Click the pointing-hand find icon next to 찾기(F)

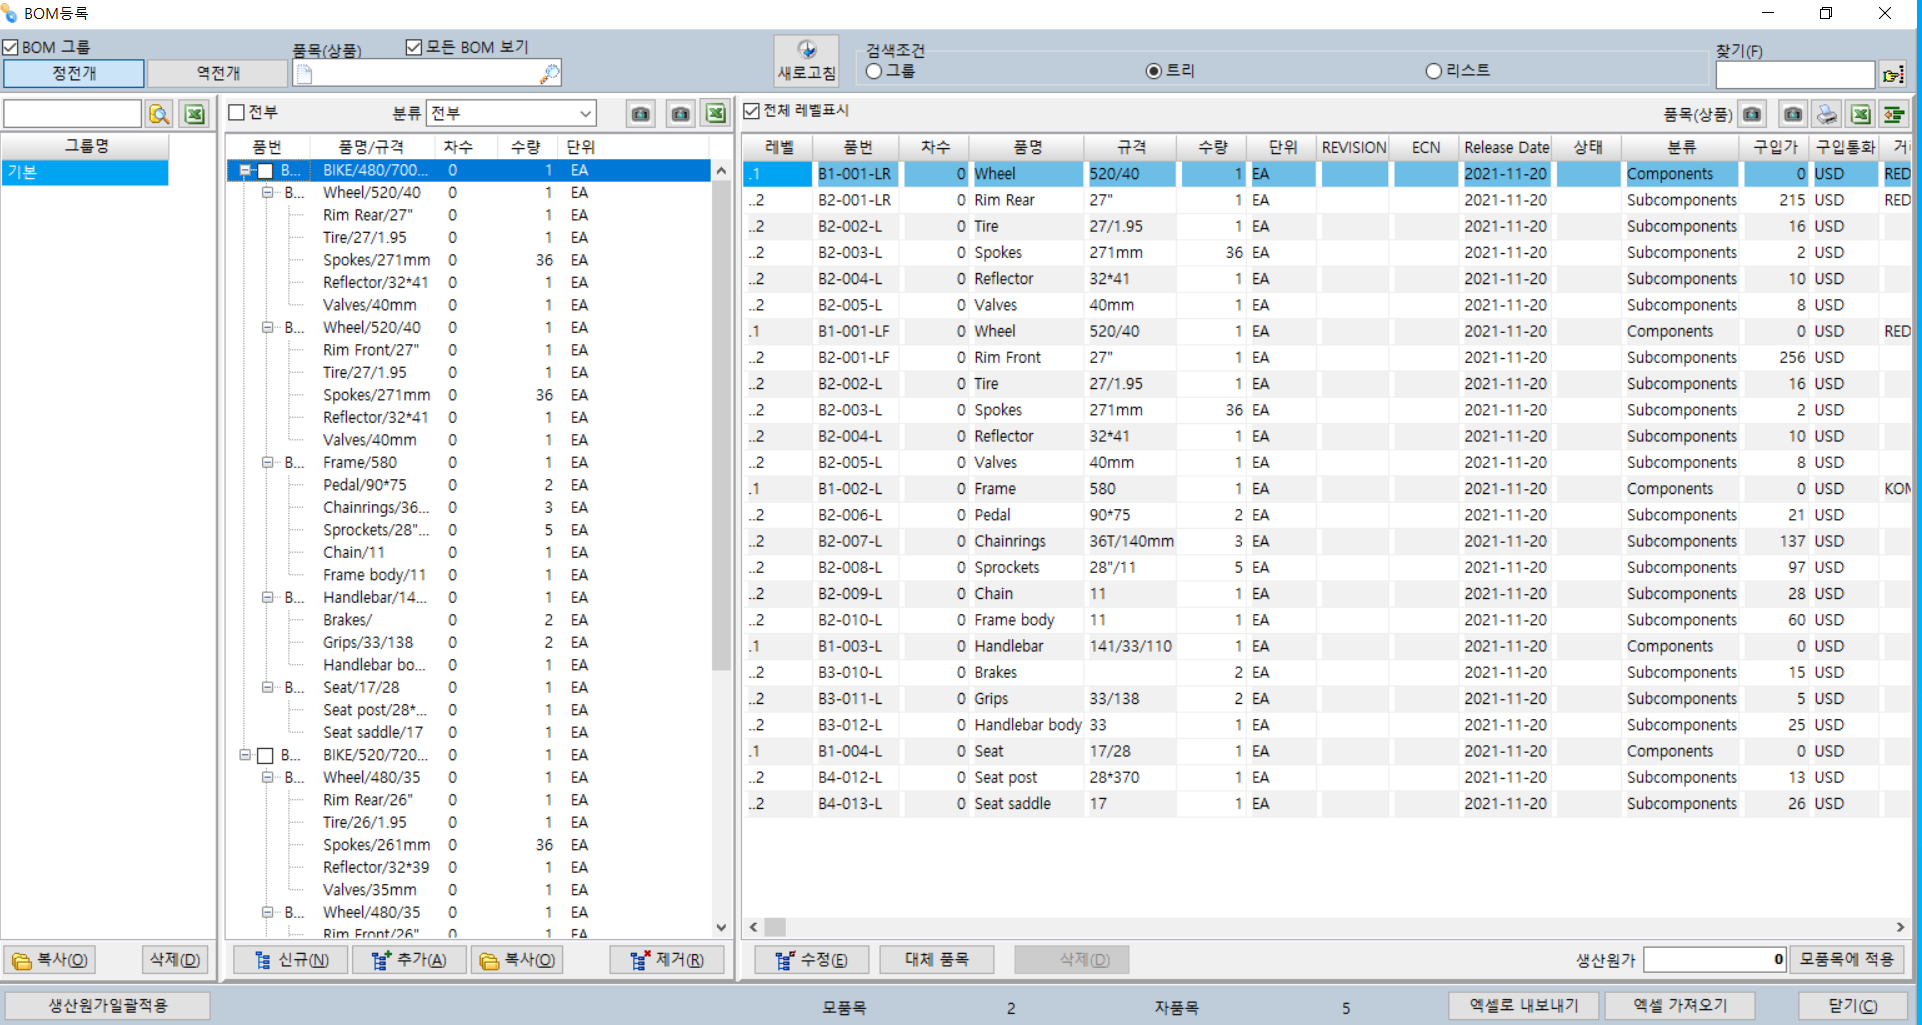(1893, 75)
